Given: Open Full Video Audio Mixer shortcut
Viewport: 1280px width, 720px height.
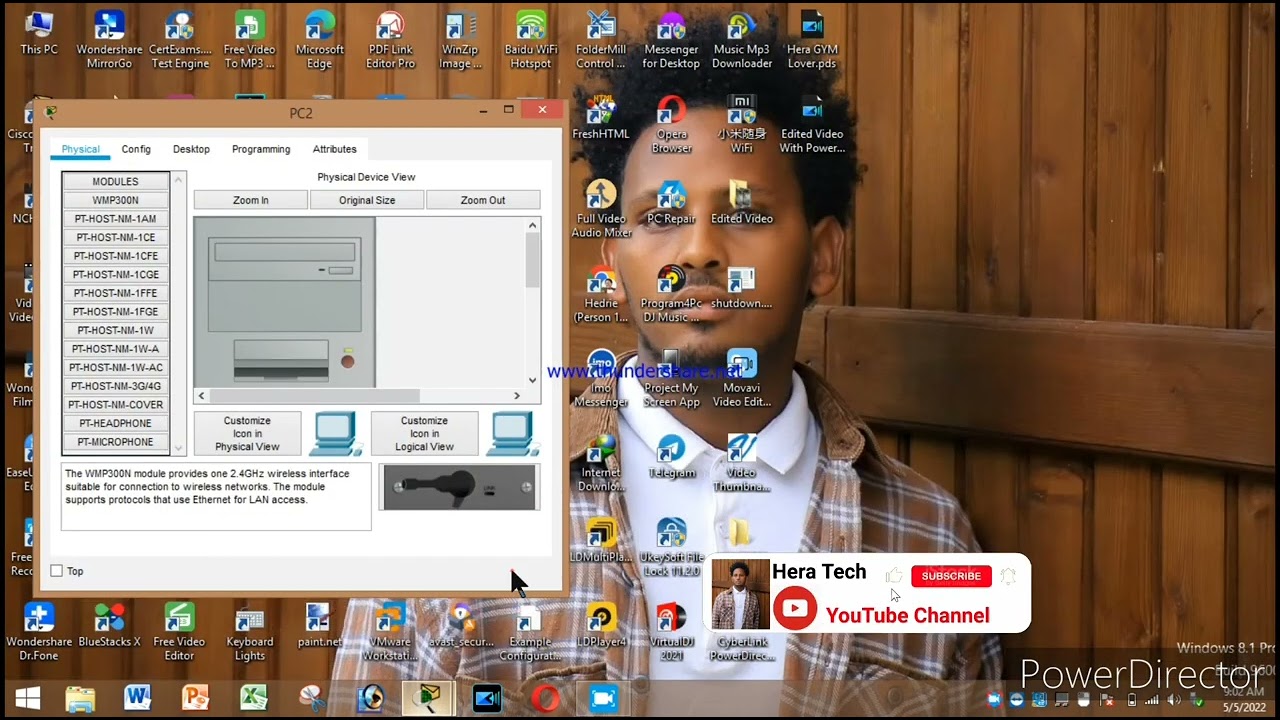Looking at the screenshot, I should click(601, 209).
